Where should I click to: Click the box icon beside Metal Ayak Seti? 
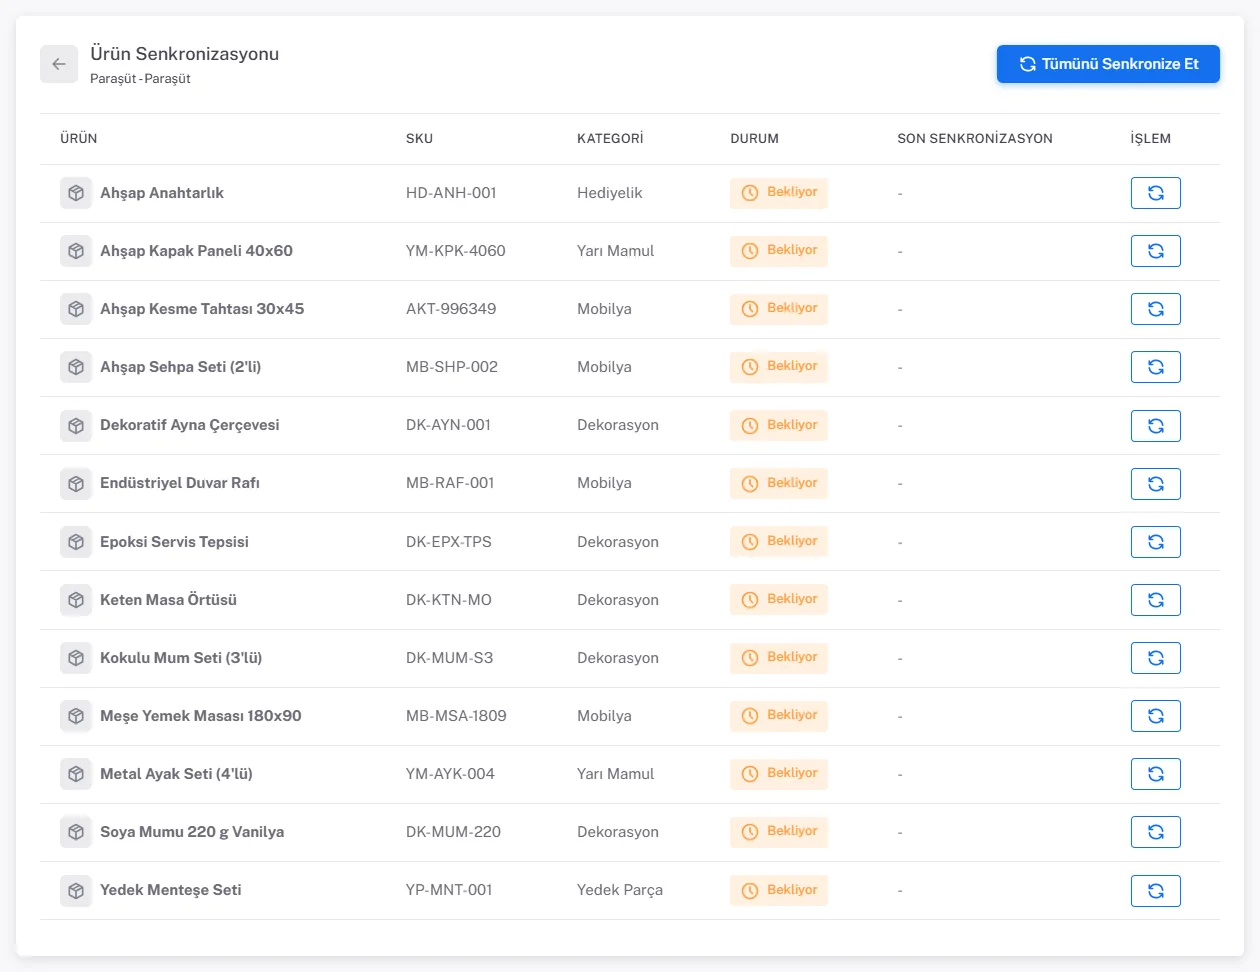point(76,774)
